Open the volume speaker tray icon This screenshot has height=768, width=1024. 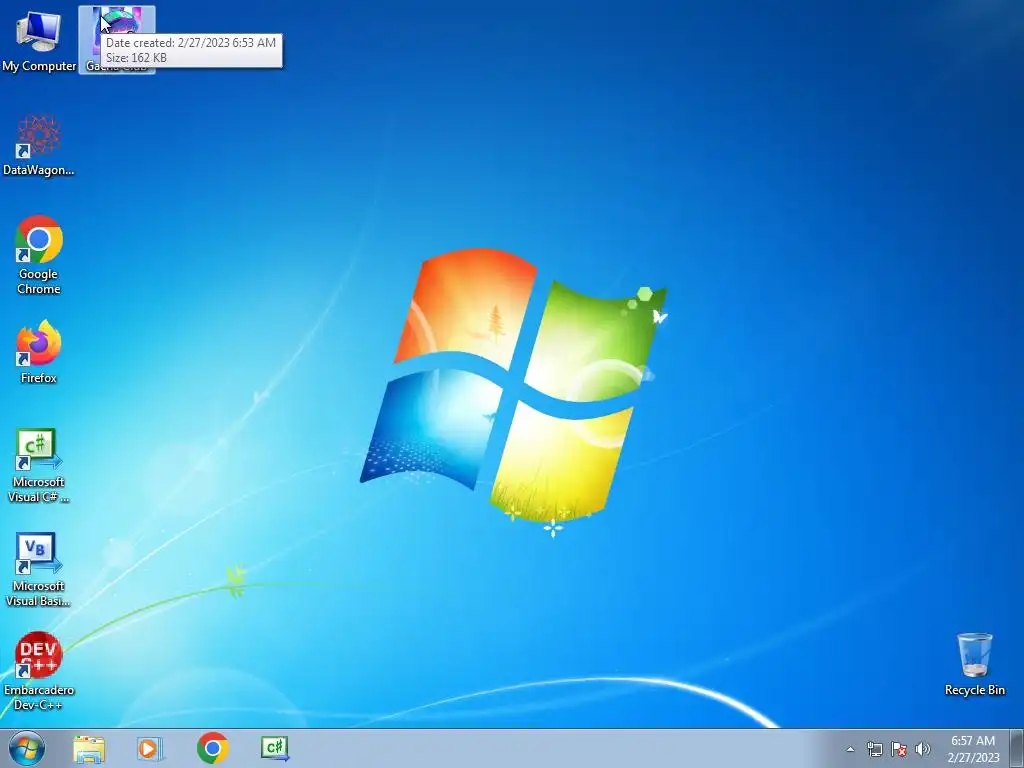tap(923, 749)
